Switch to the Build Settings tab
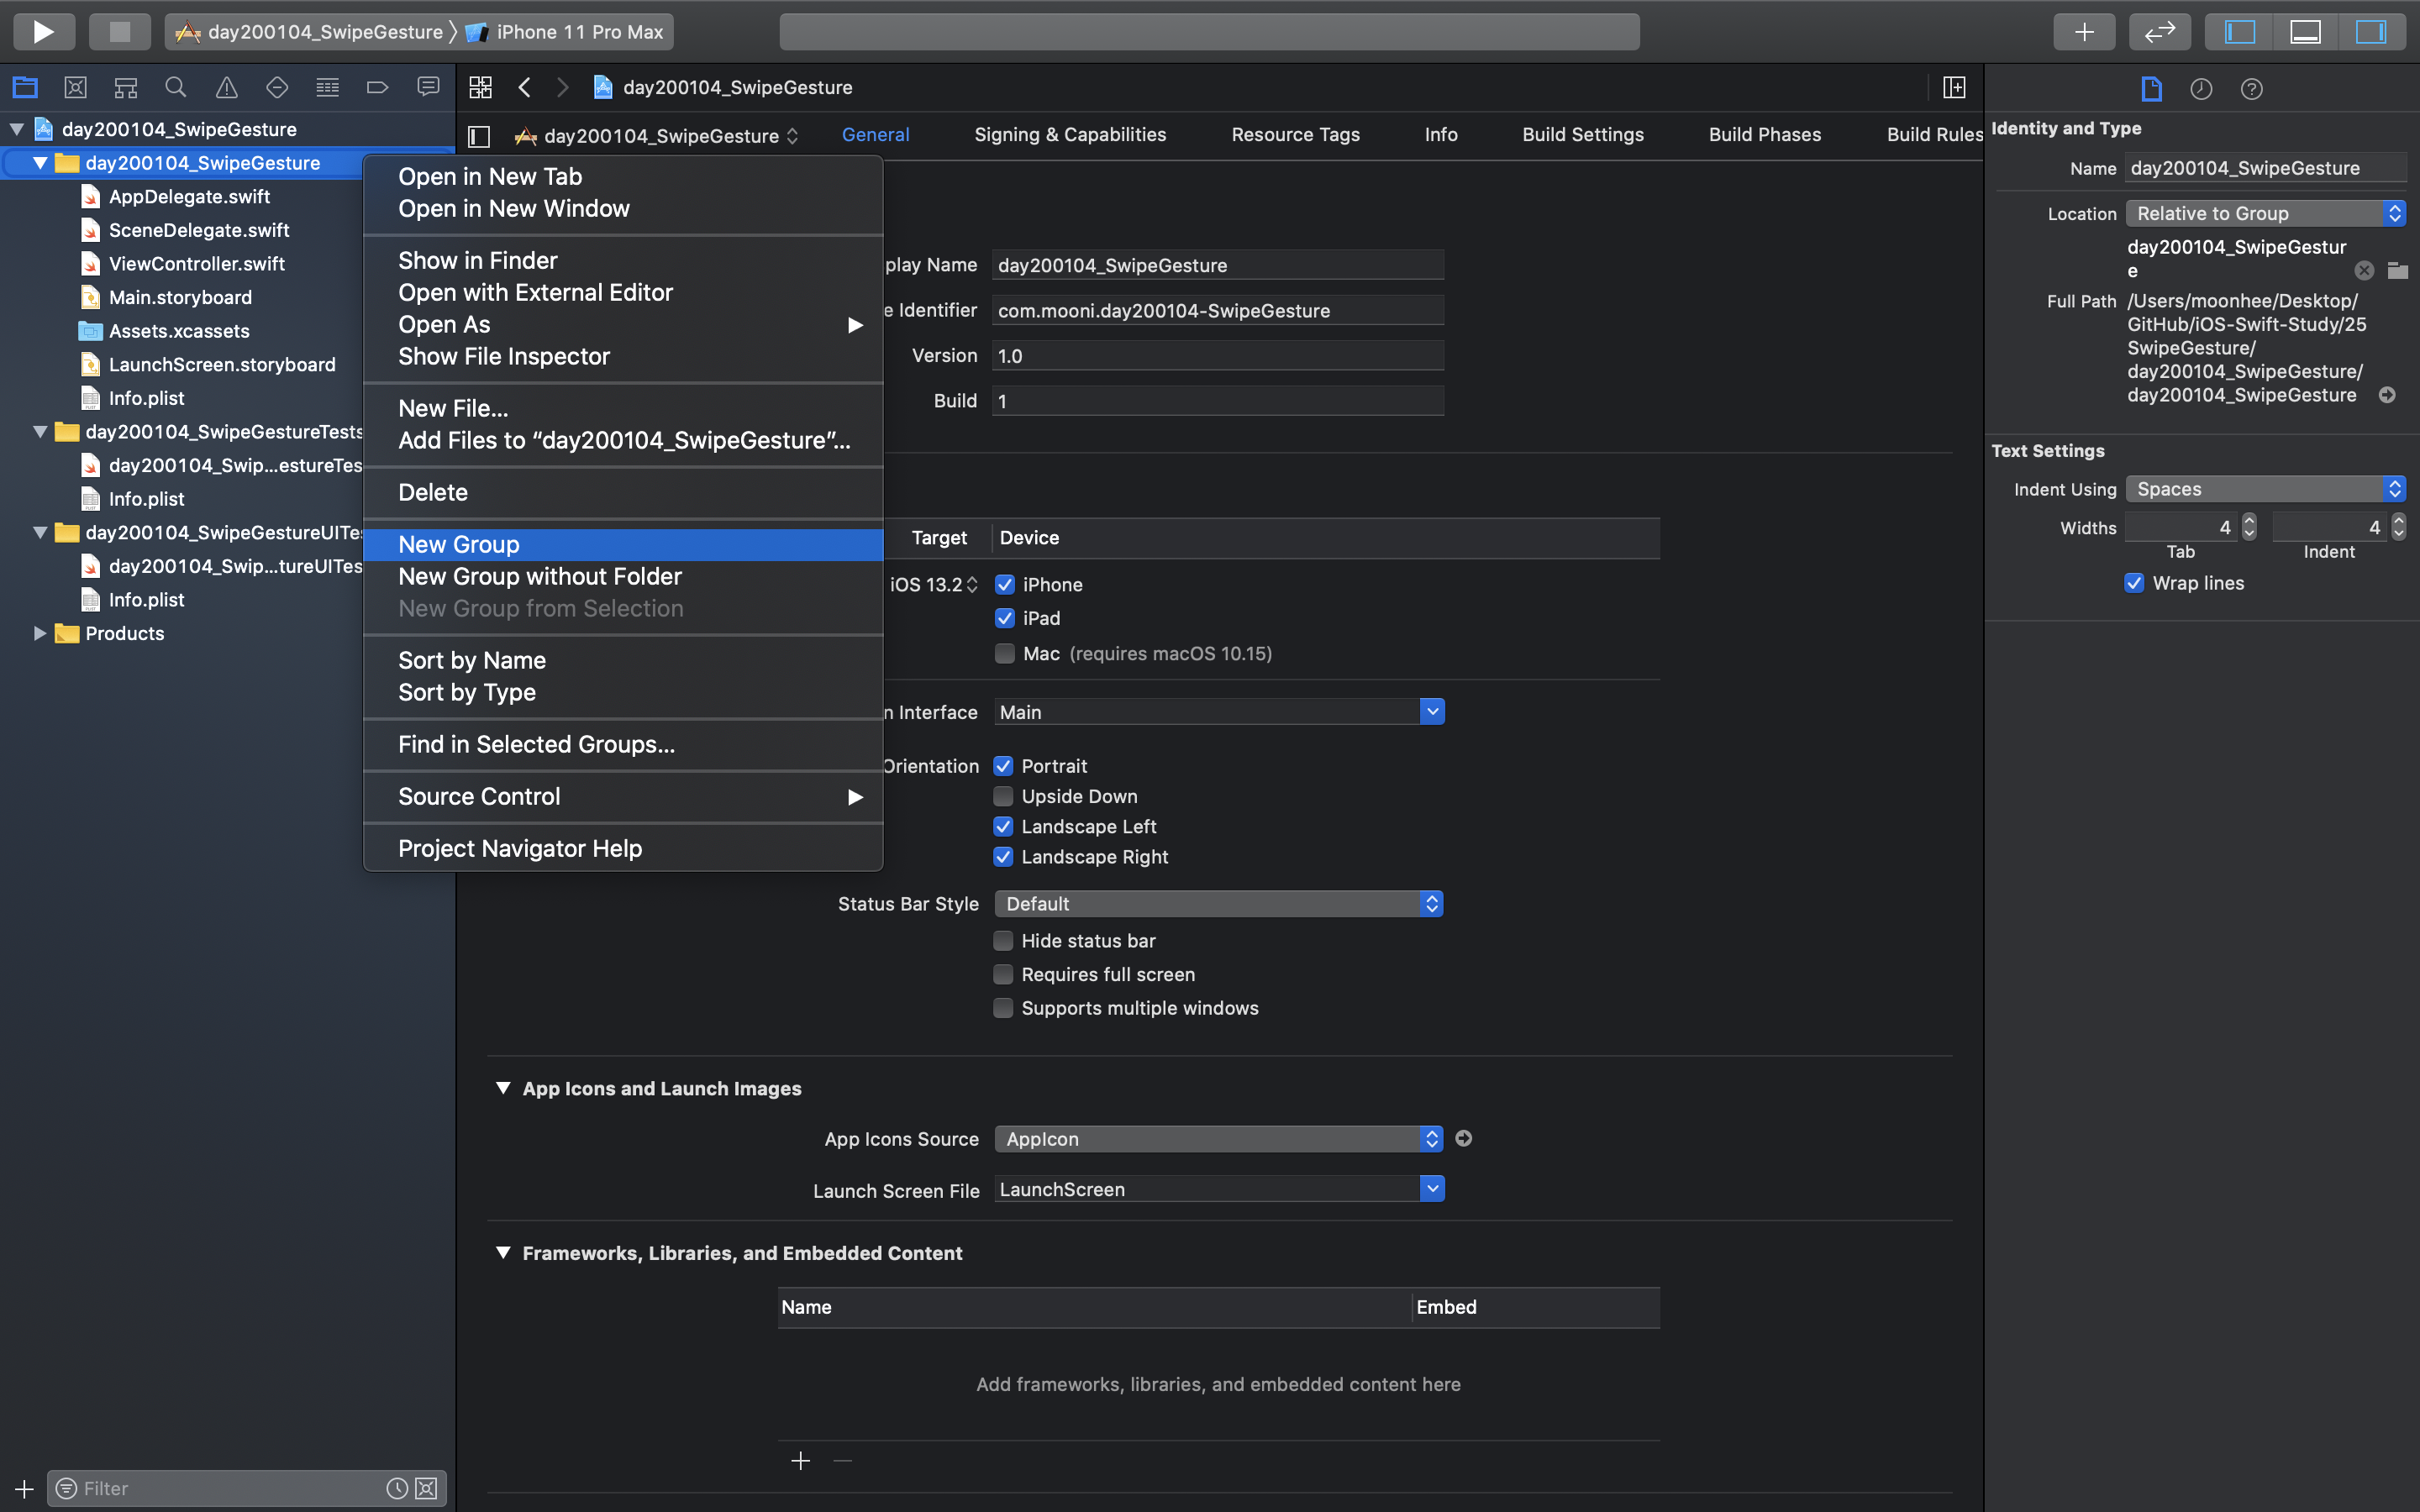Viewport: 2420px width, 1512px height. tap(1582, 134)
